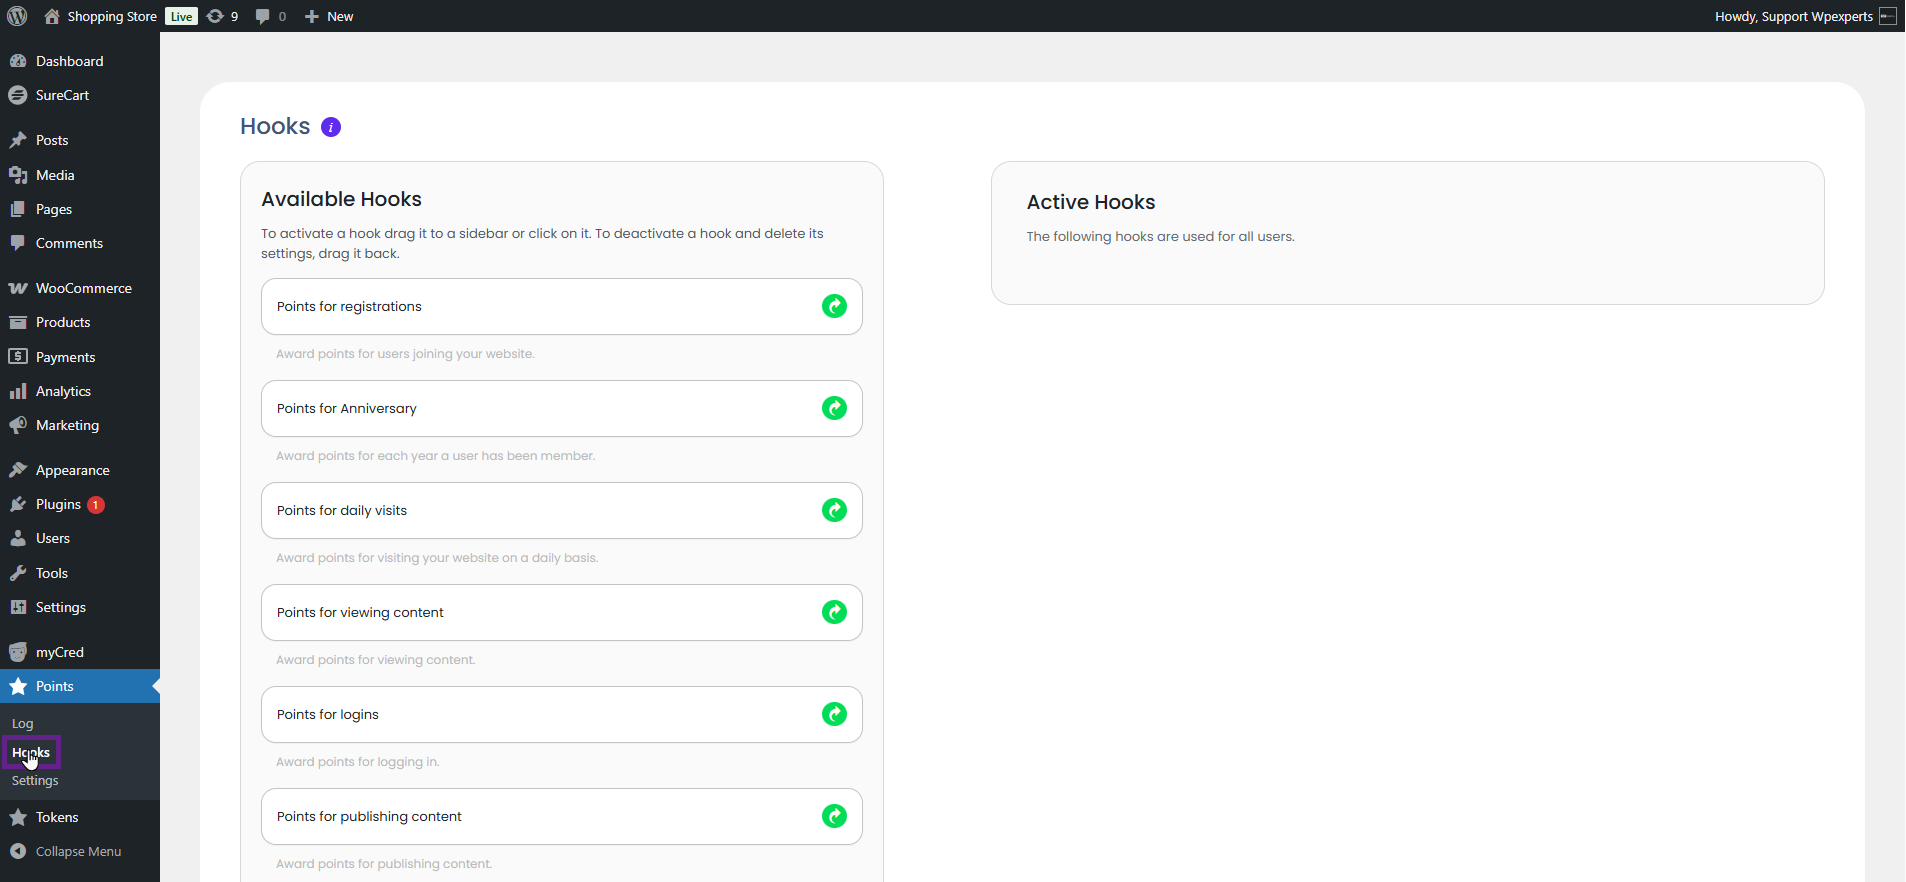Viewport: 1906px width, 882px height.
Task: Activate the Points for publishing content arrow
Action: (834, 816)
